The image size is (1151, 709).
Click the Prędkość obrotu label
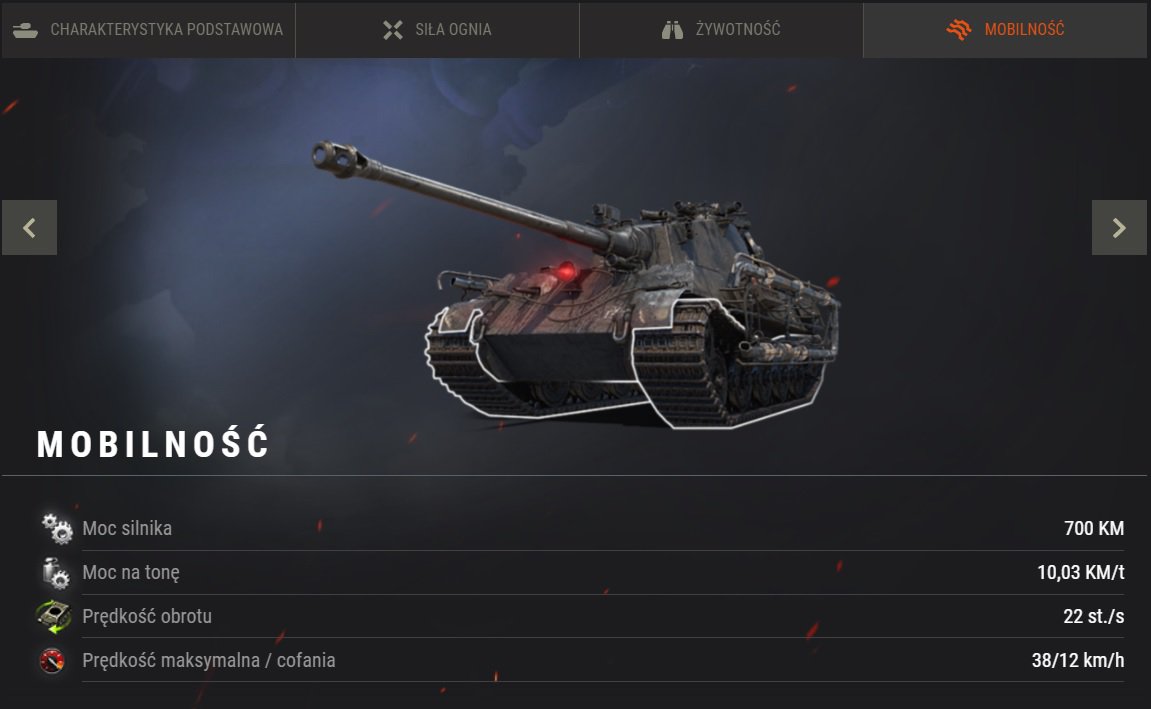point(147,617)
